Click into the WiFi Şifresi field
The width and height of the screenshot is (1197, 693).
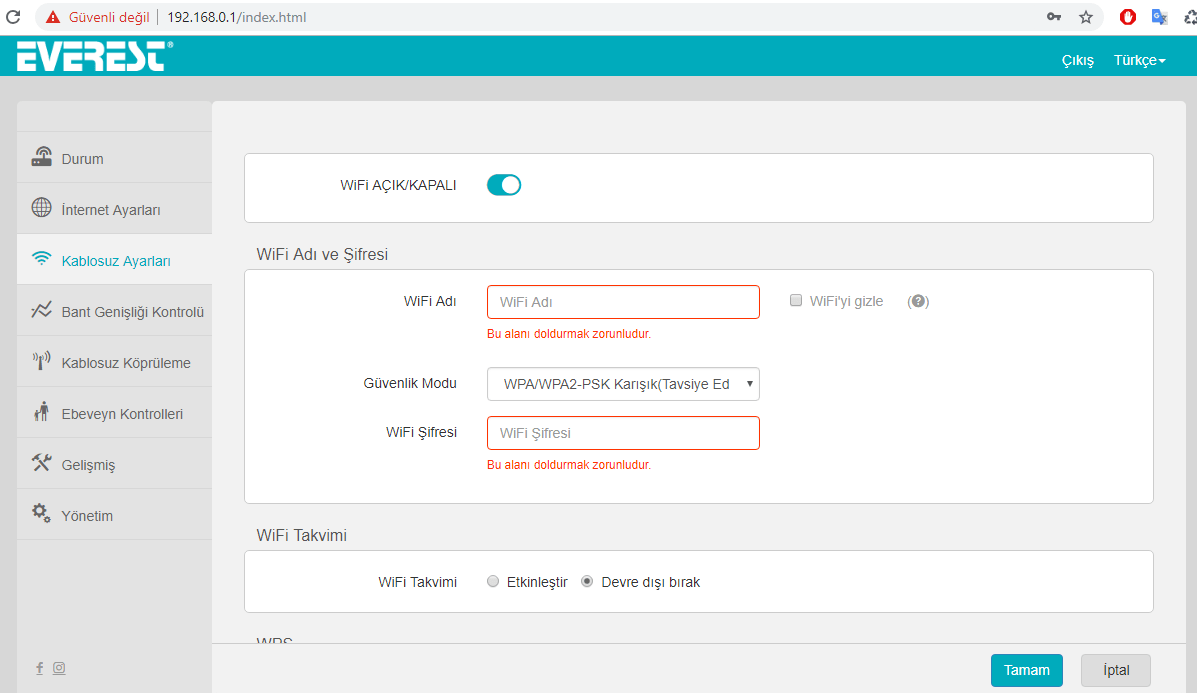[x=623, y=433]
